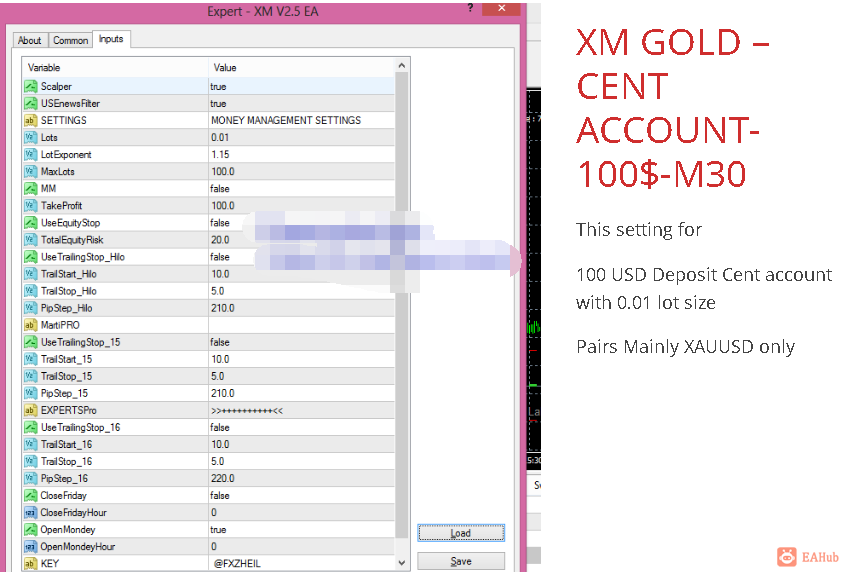Viewport: 848px width, 572px height.
Task: Click the PipStep_16 row icon
Action: tap(31, 478)
